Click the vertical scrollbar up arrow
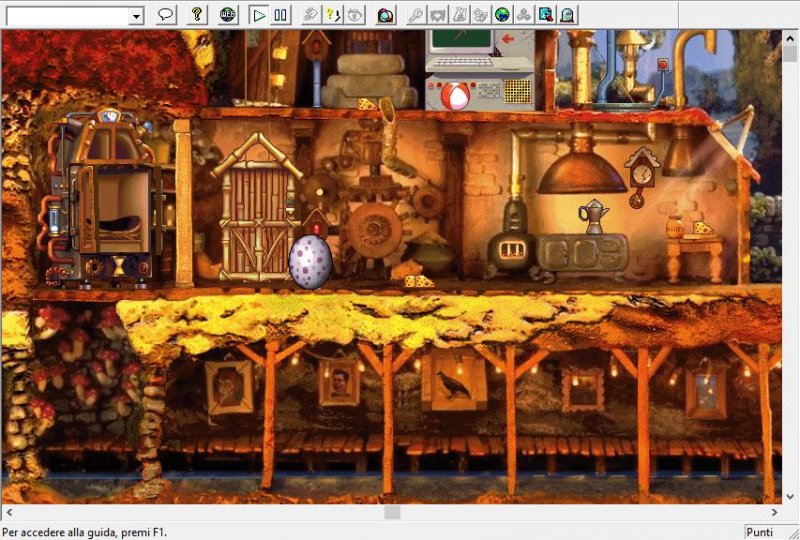Screen dimensions: 800x540 [790, 38]
